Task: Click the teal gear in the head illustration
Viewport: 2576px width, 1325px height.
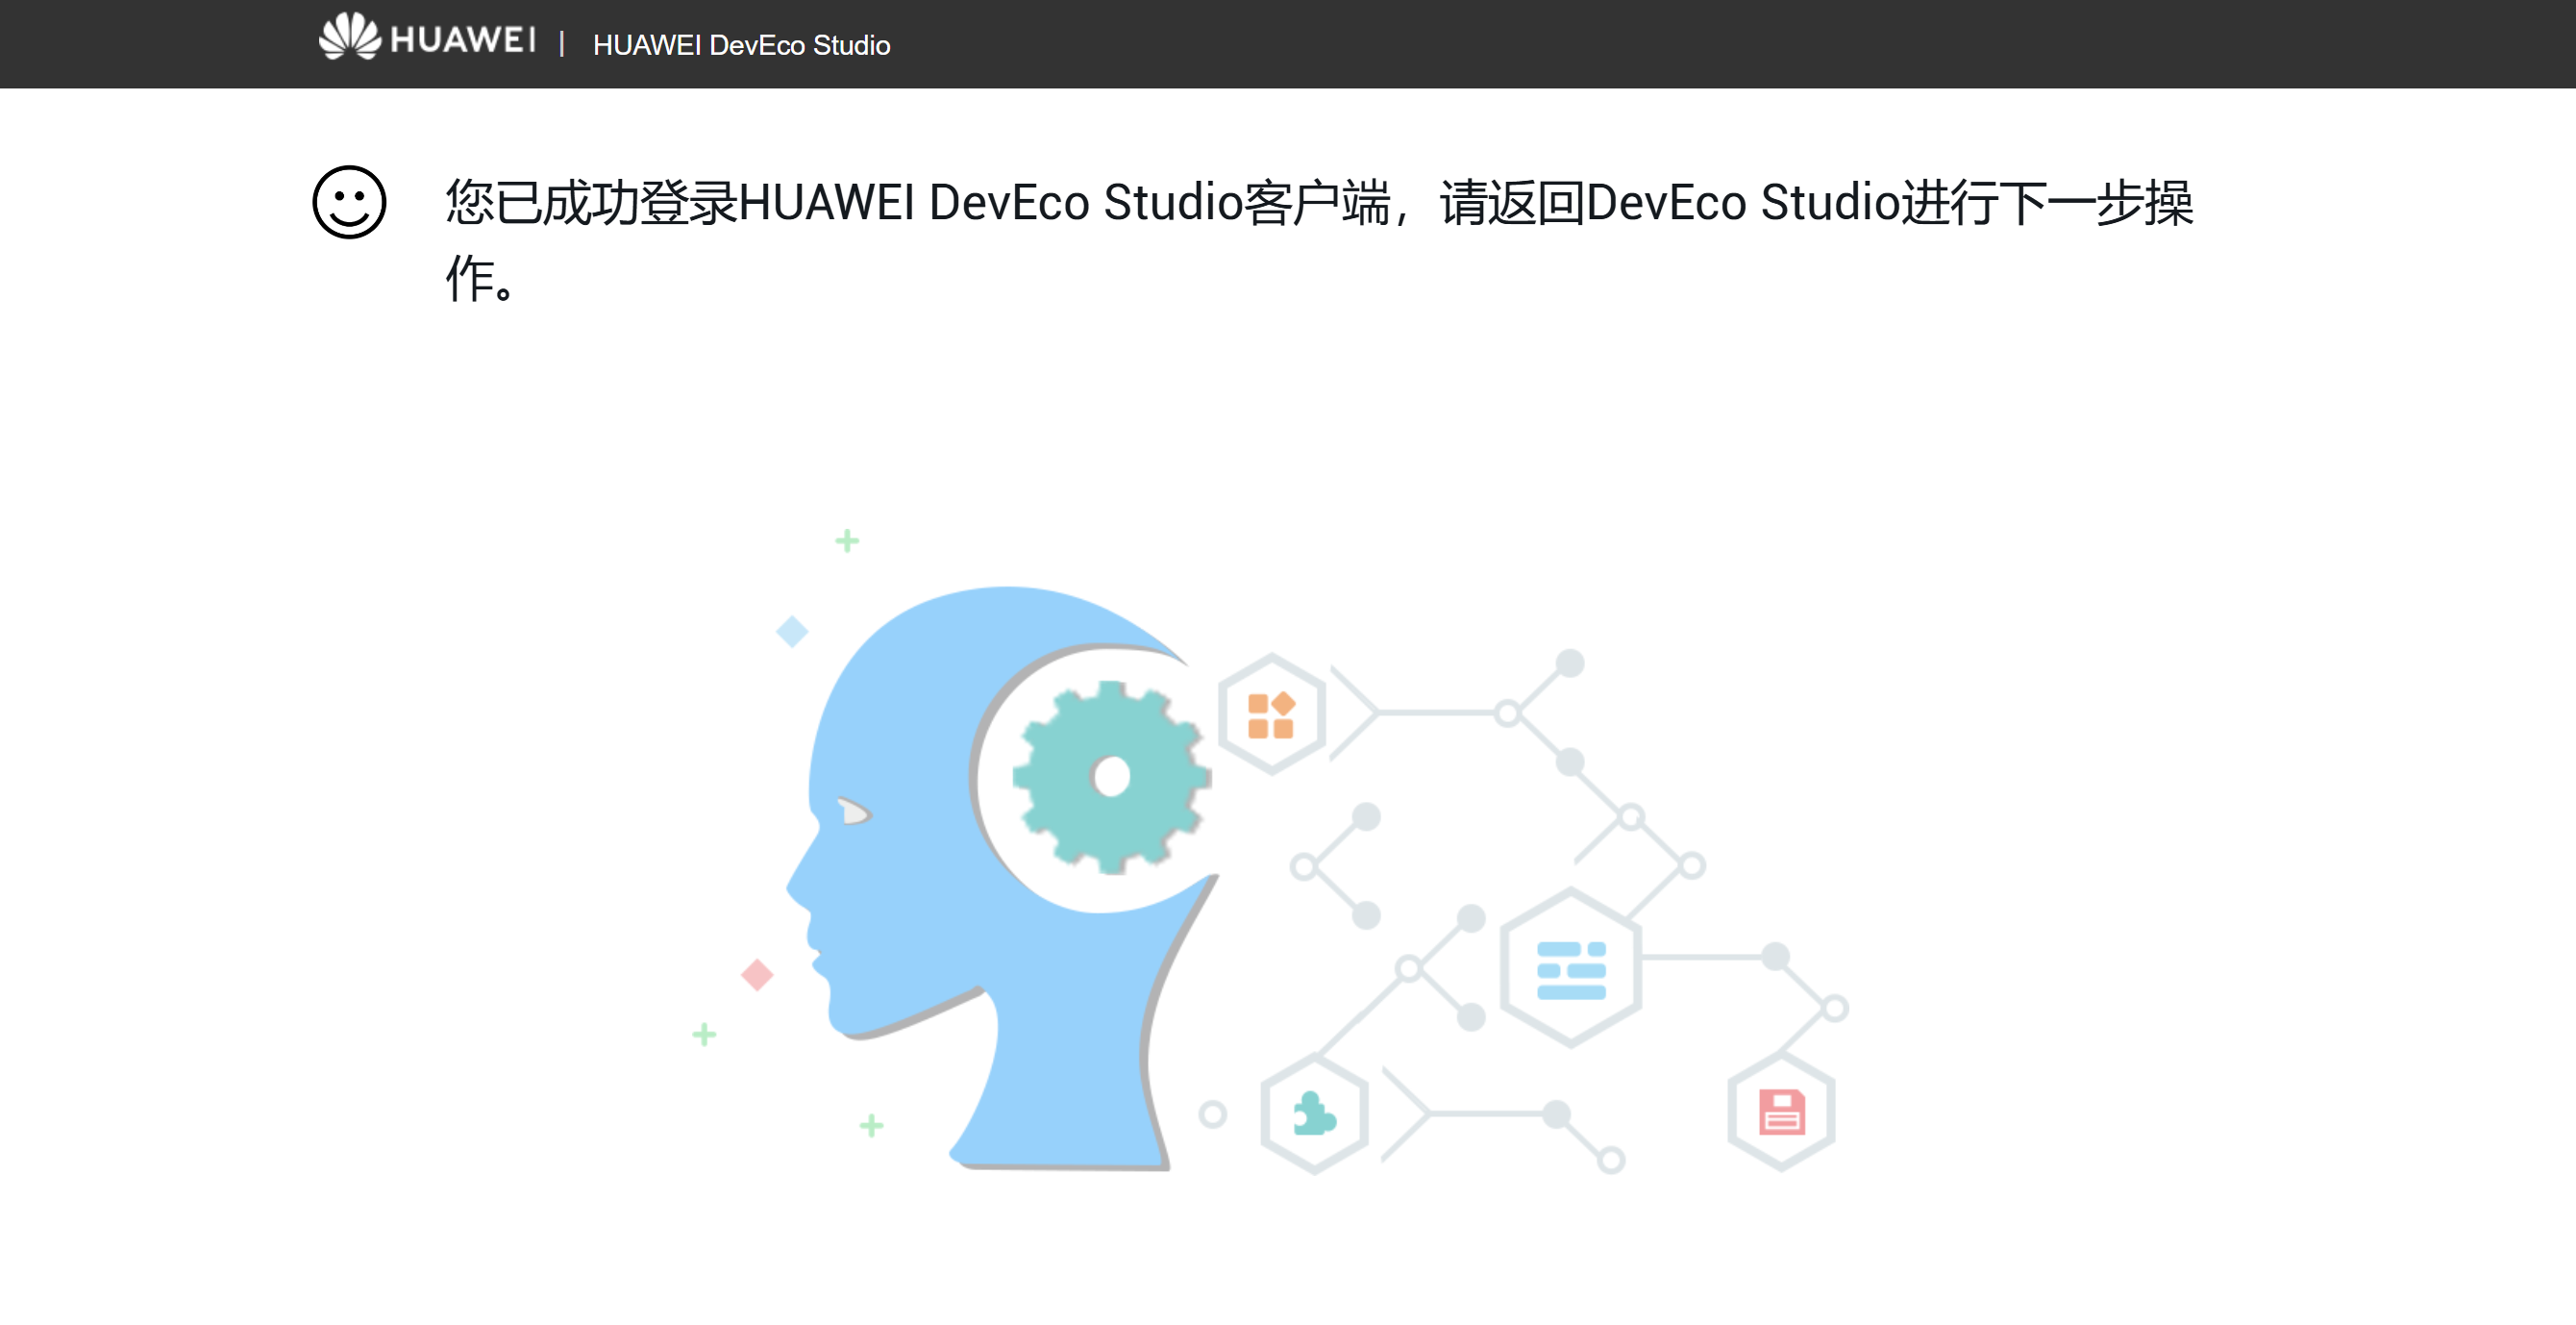Action: [x=1111, y=777]
